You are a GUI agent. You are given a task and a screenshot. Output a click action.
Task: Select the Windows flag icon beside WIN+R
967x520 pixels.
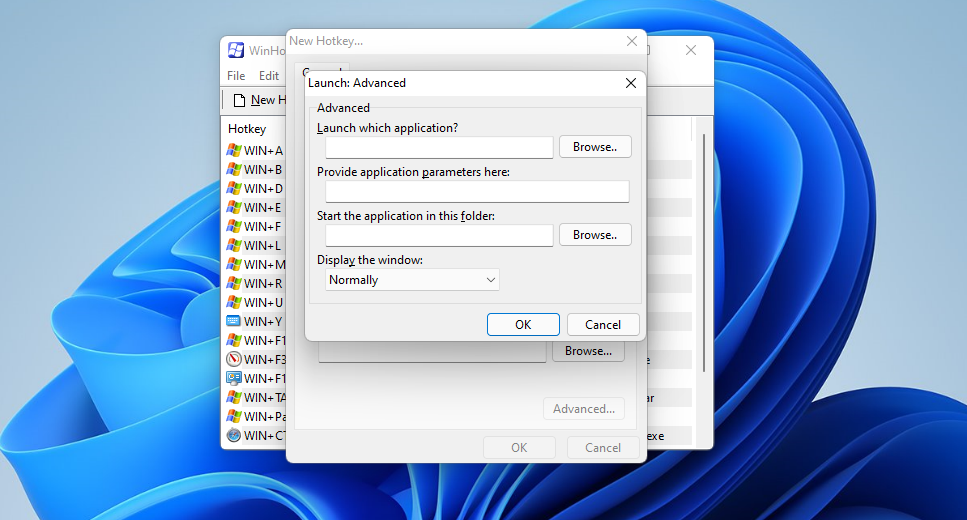pyautogui.click(x=234, y=284)
